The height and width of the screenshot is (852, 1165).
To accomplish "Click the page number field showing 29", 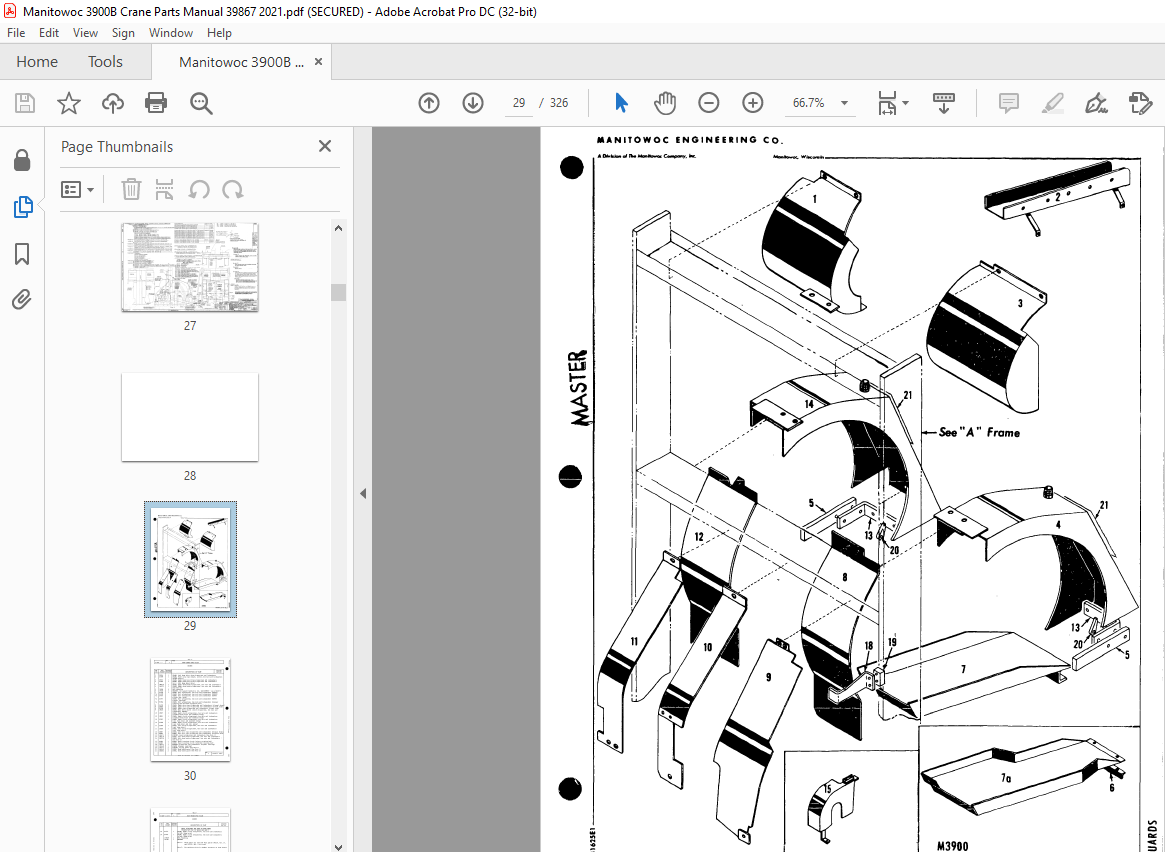I will point(519,103).
